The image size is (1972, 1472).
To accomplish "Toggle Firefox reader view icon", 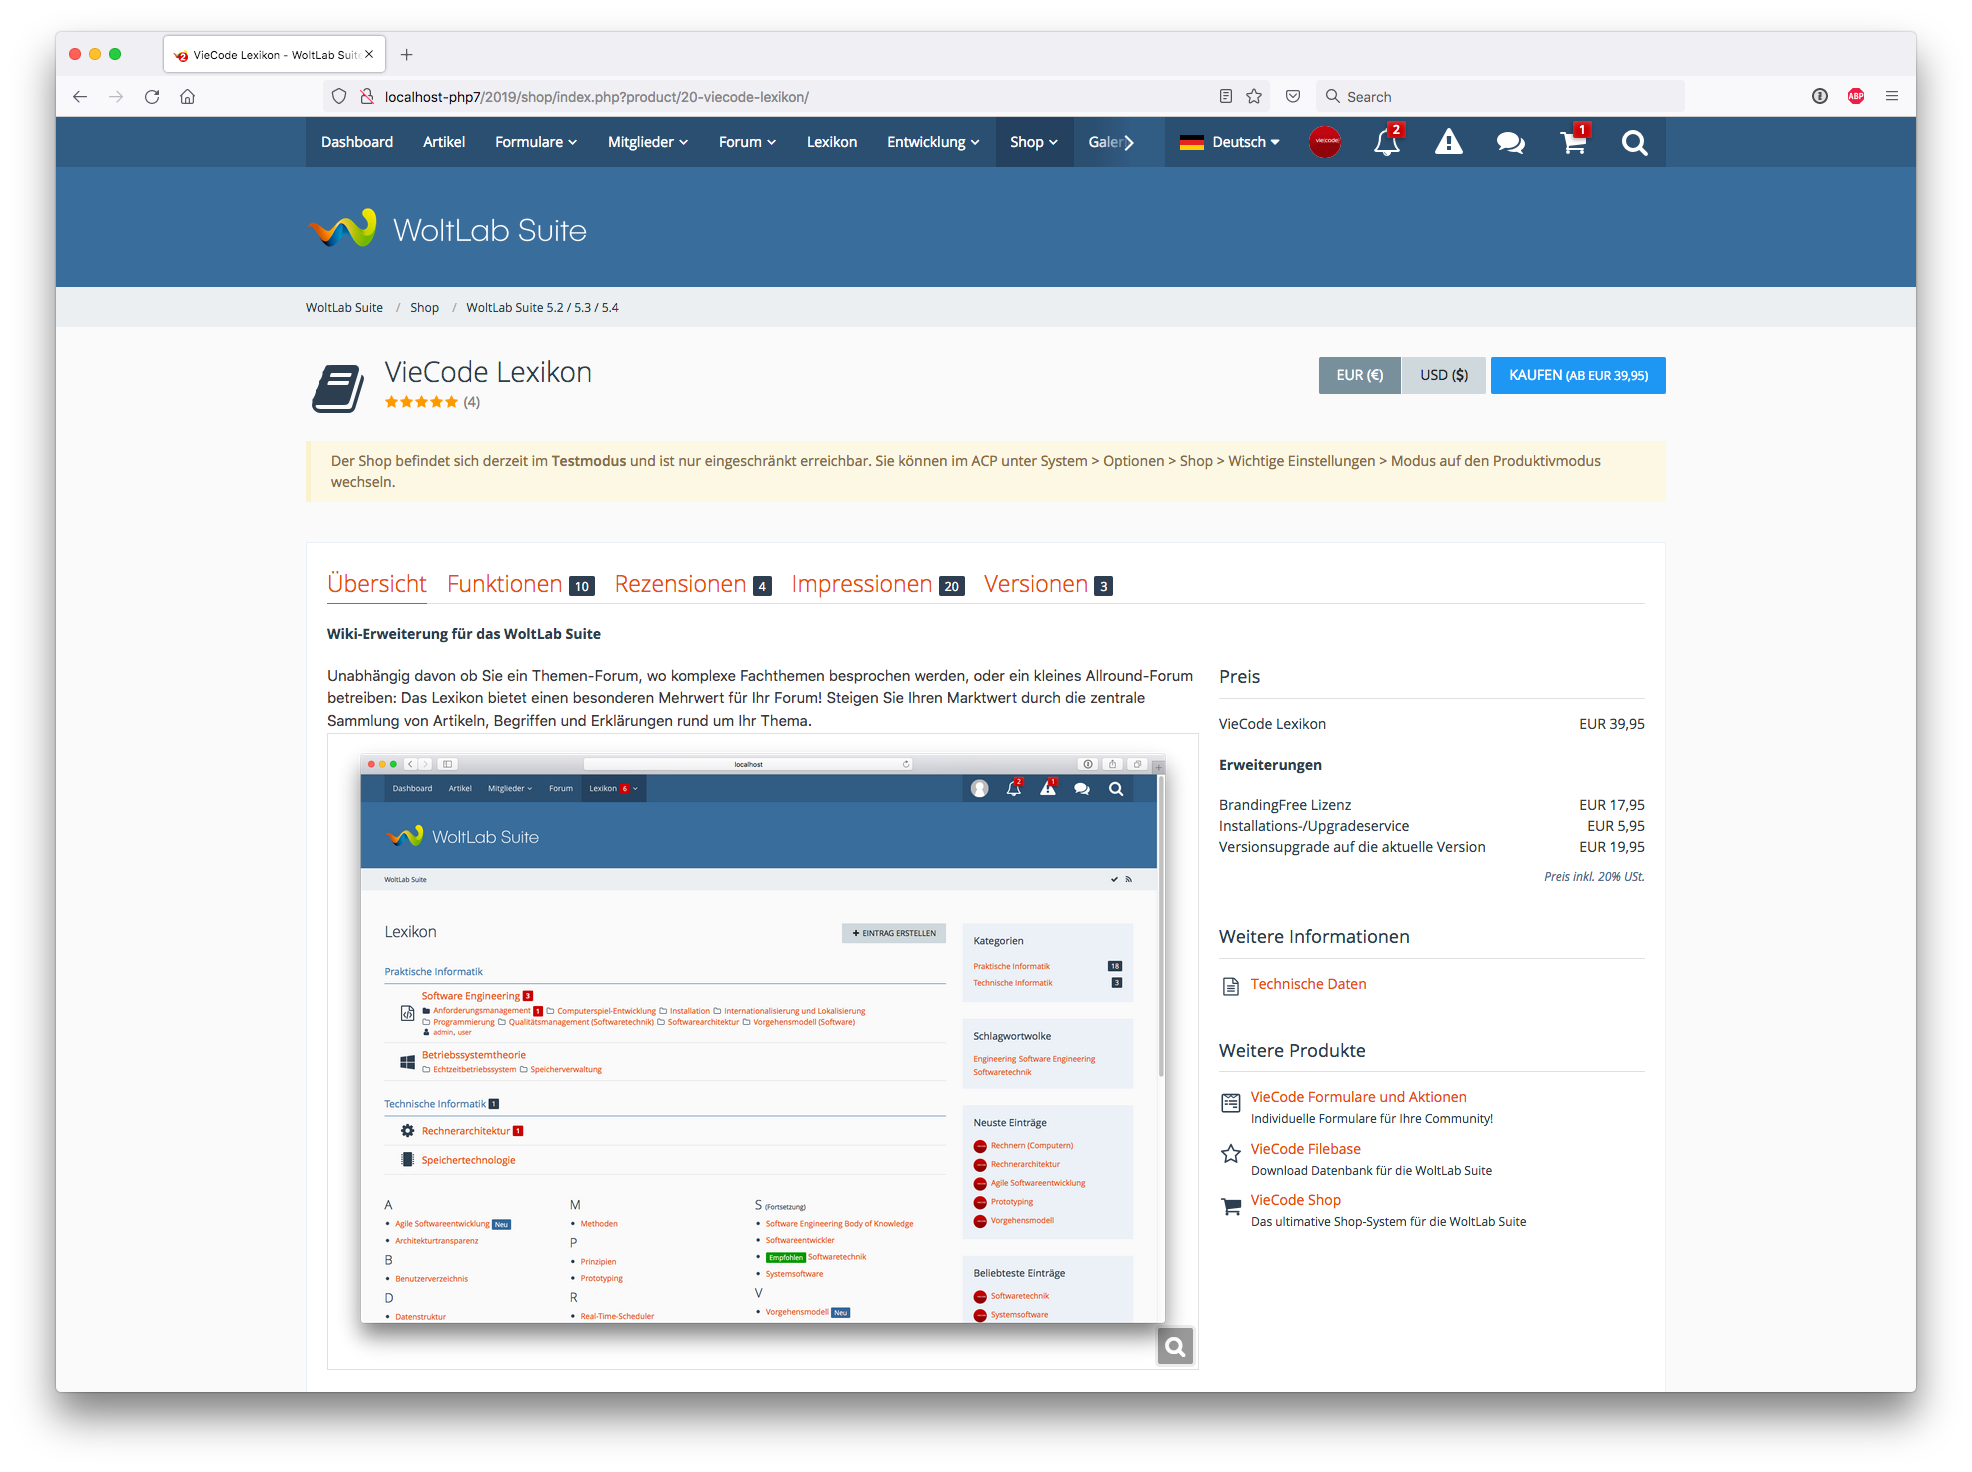I will [1225, 97].
